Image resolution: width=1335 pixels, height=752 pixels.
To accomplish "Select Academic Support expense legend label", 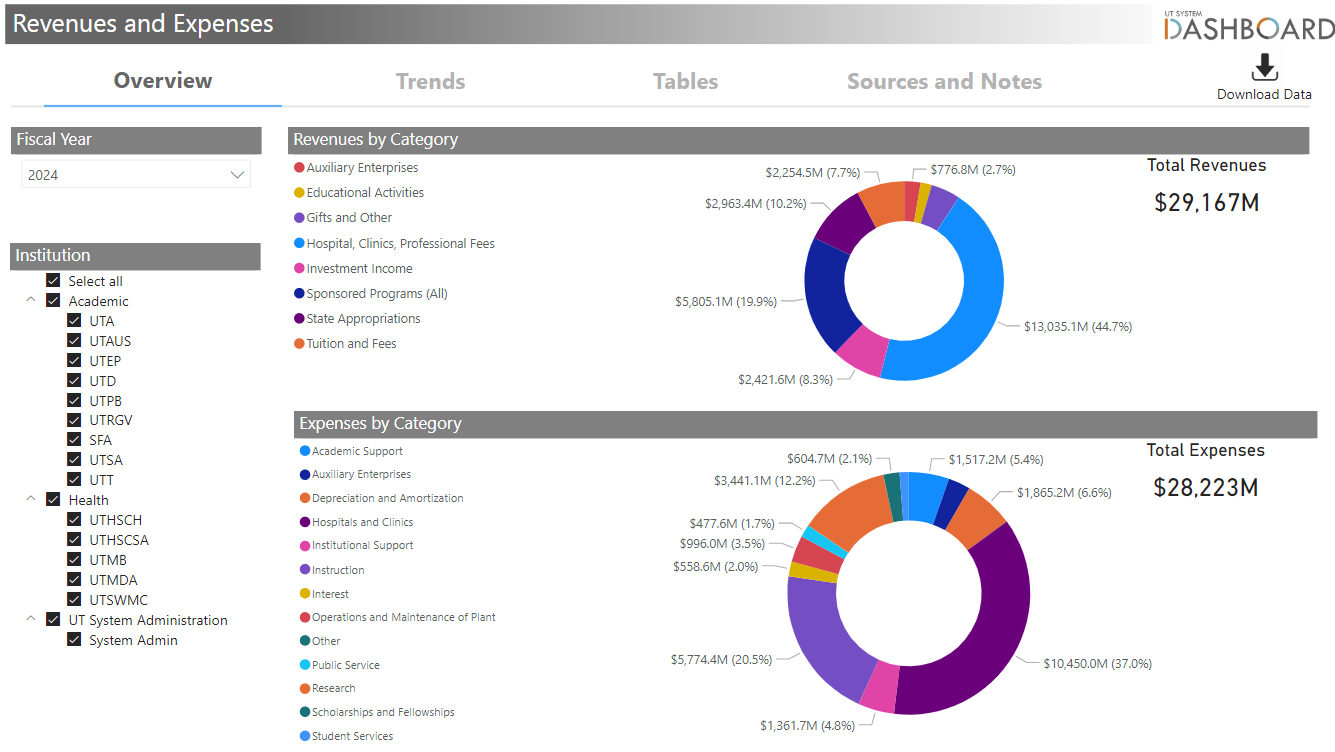I will click(x=357, y=451).
